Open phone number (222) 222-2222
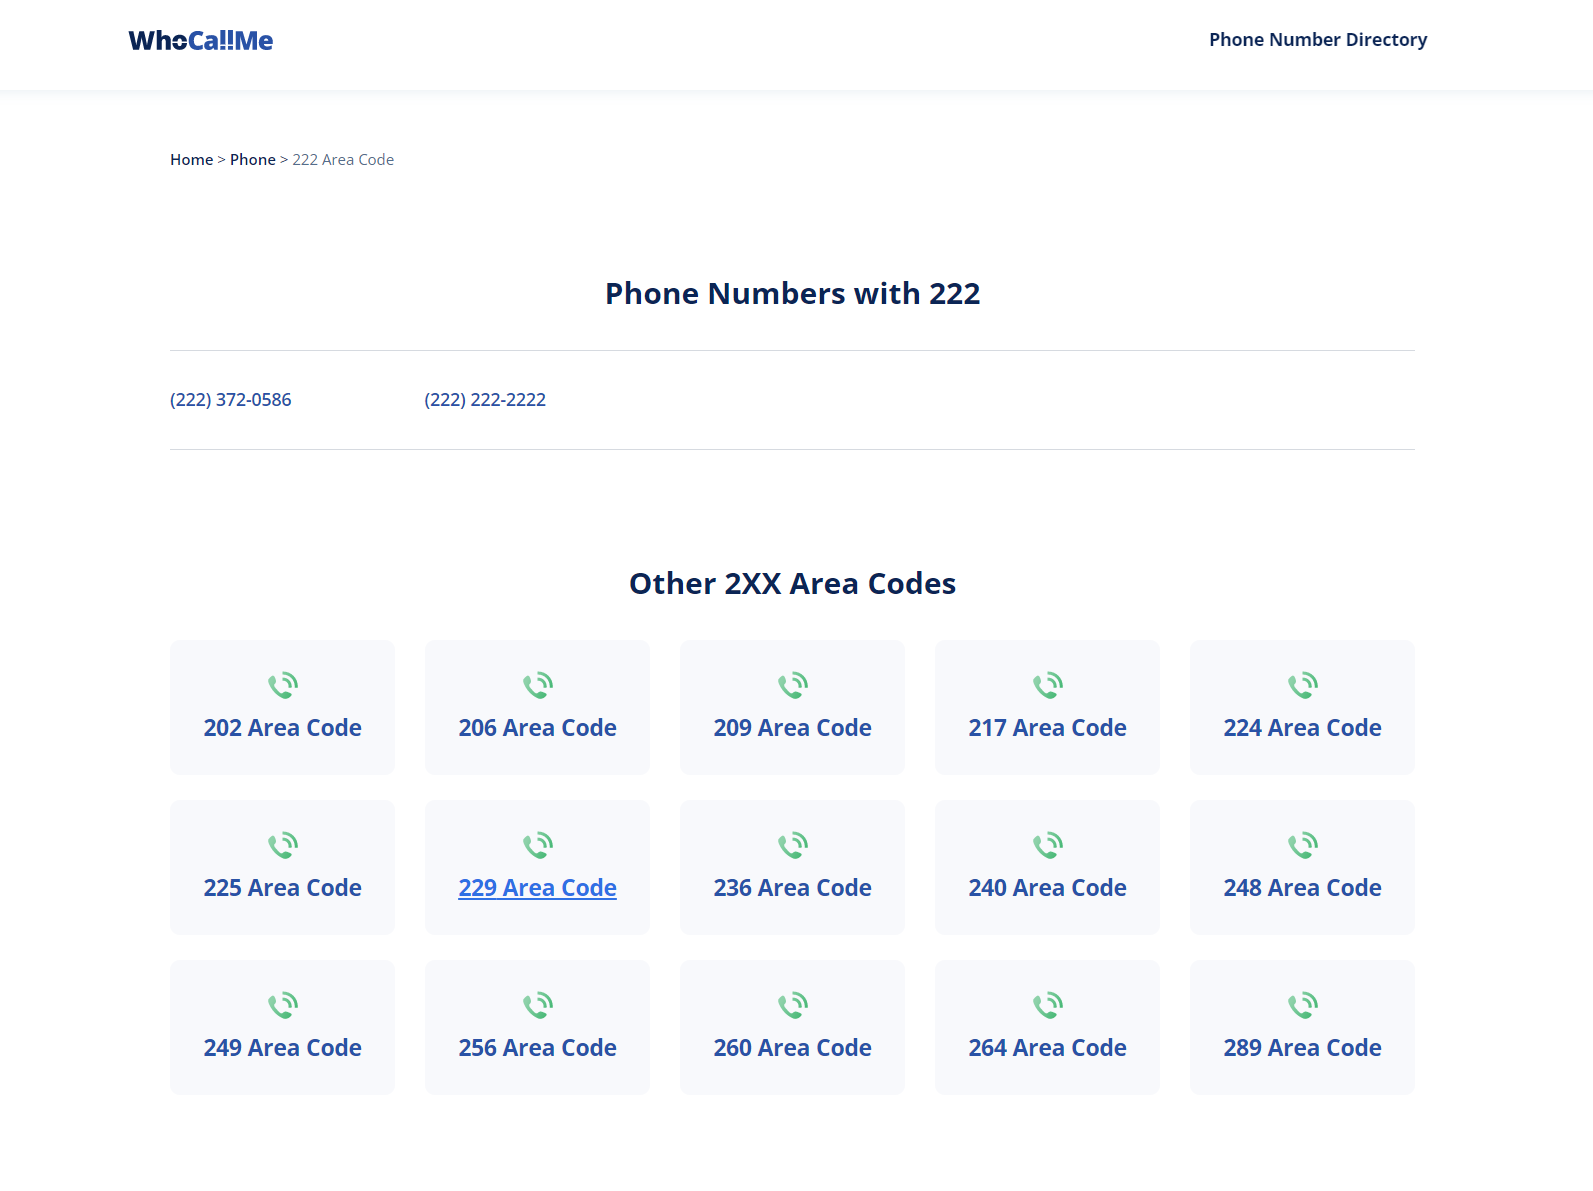 (485, 400)
